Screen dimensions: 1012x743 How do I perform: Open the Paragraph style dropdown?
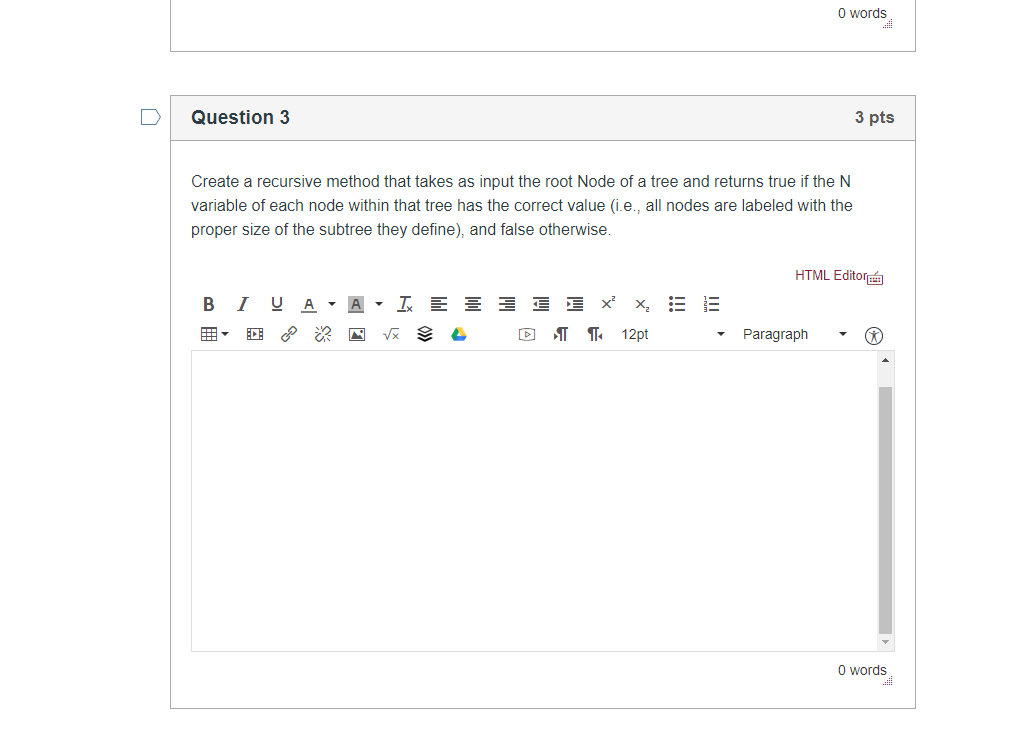pos(790,334)
